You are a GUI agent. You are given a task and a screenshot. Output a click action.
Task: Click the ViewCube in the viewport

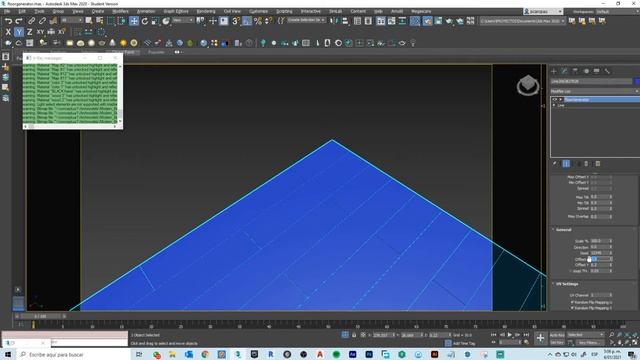tap(528, 85)
